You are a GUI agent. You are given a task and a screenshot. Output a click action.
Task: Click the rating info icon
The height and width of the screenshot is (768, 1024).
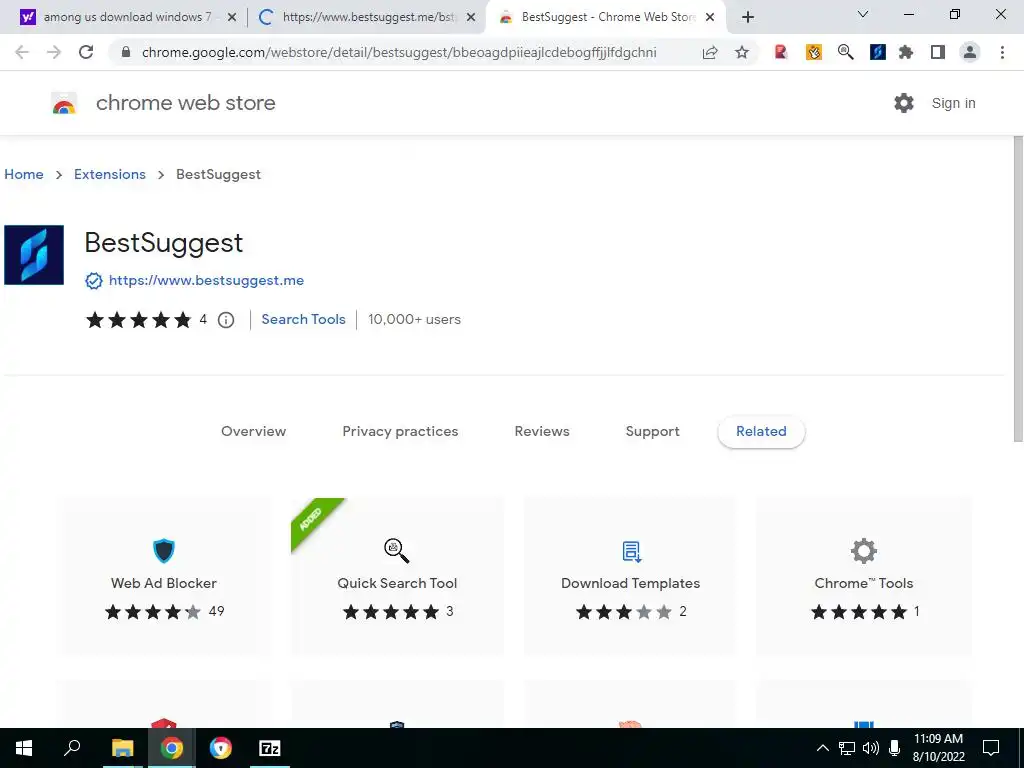pyautogui.click(x=226, y=320)
